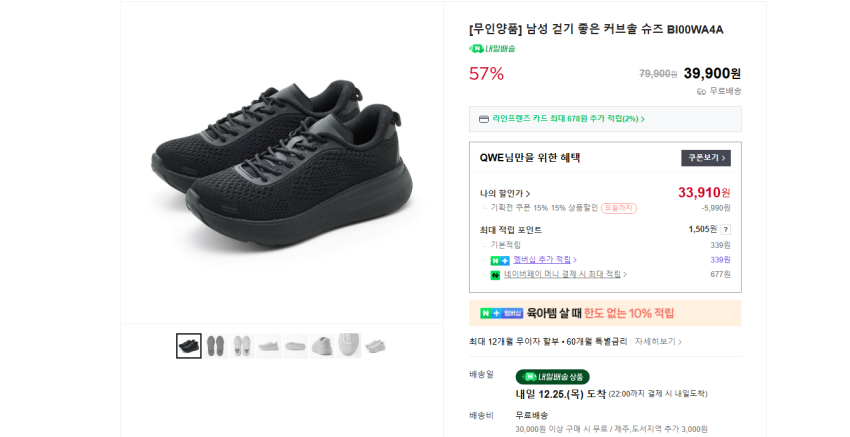Click the 내일배송 truck badge under the title

(x=492, y=48)
